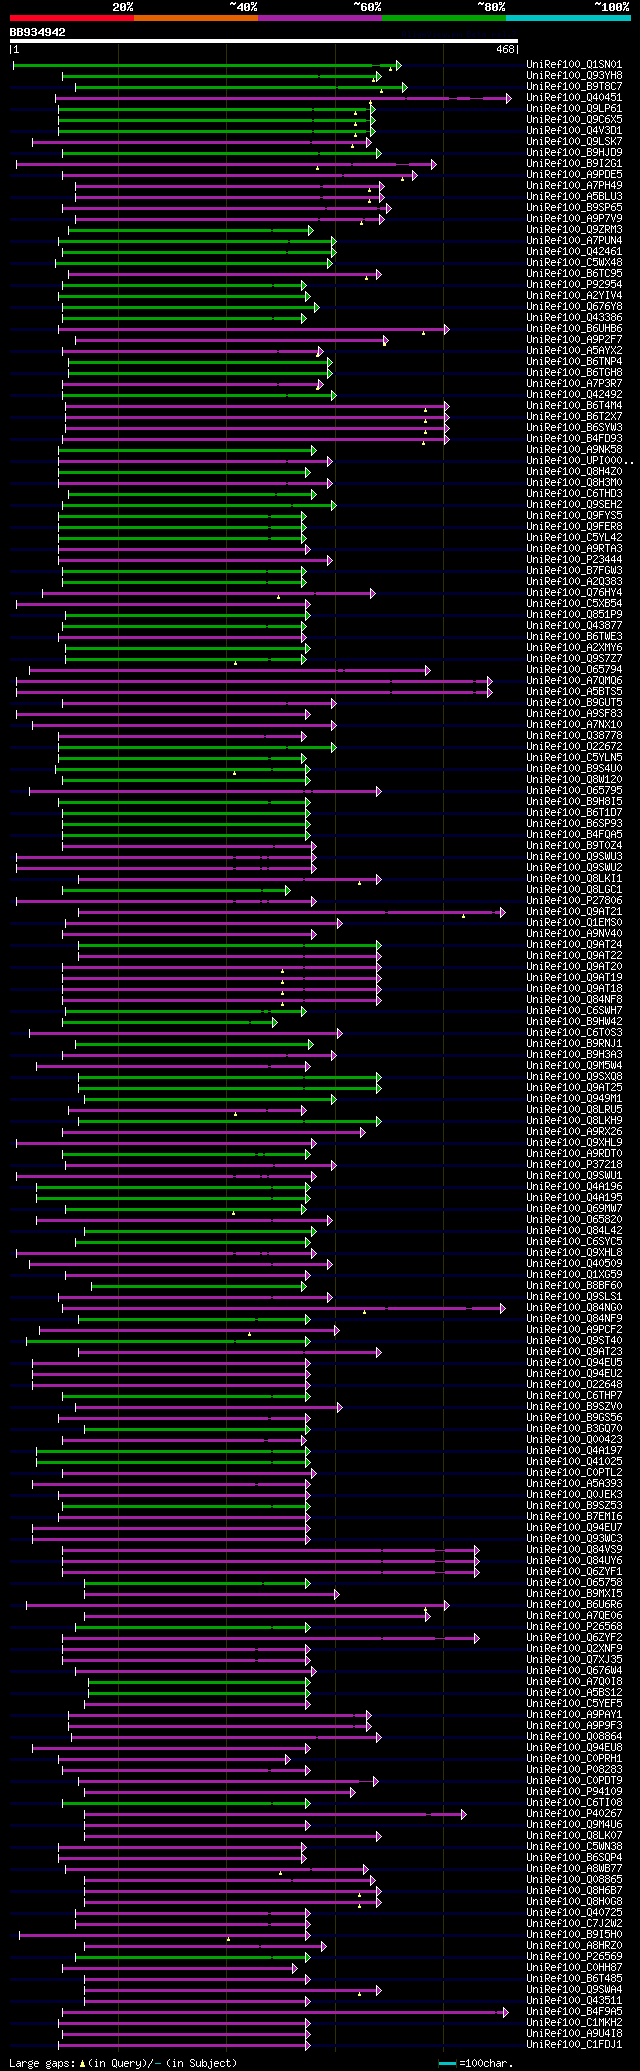Select the UniRef100_A7QE06 label

(x=574, y=1615)
